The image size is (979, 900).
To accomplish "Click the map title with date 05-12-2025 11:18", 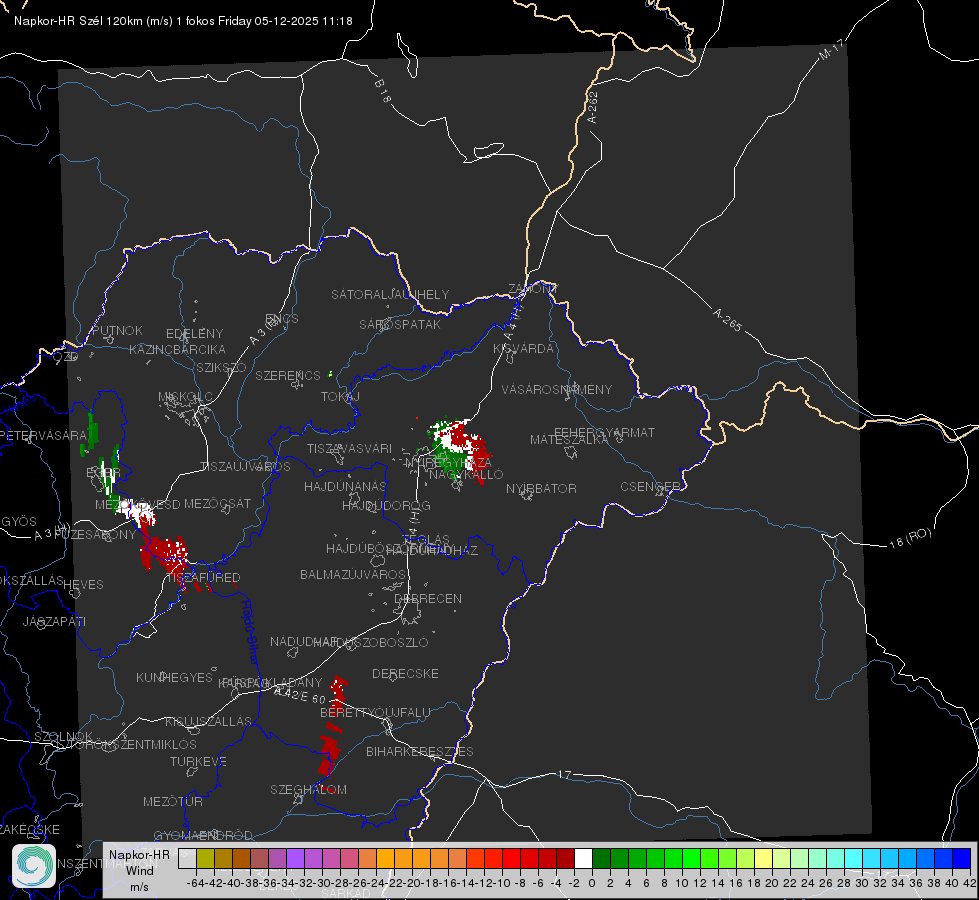I will click(183, 21).
